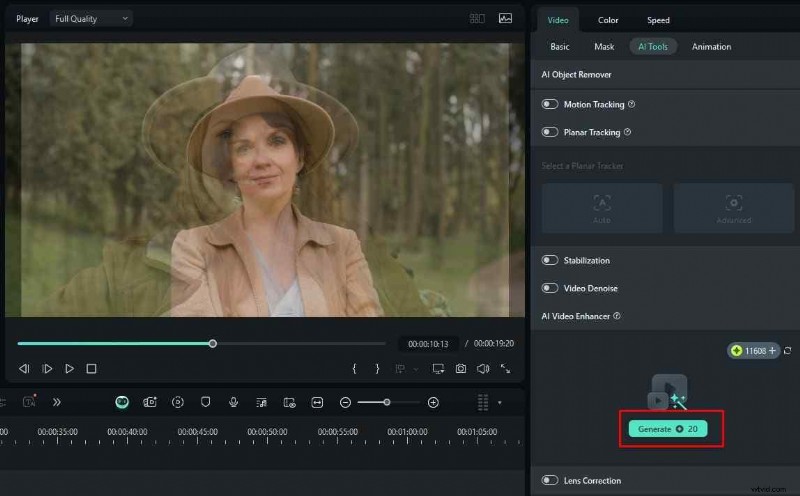Click the zoom-out minus icon on timeline
This screenshot has width=800, height=496.
pyautogui.click(x=345, y=402)
